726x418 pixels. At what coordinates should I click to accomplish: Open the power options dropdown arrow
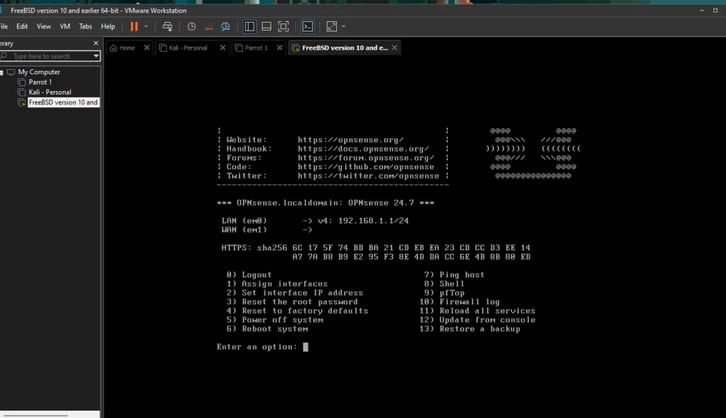(x=146, y=26)
